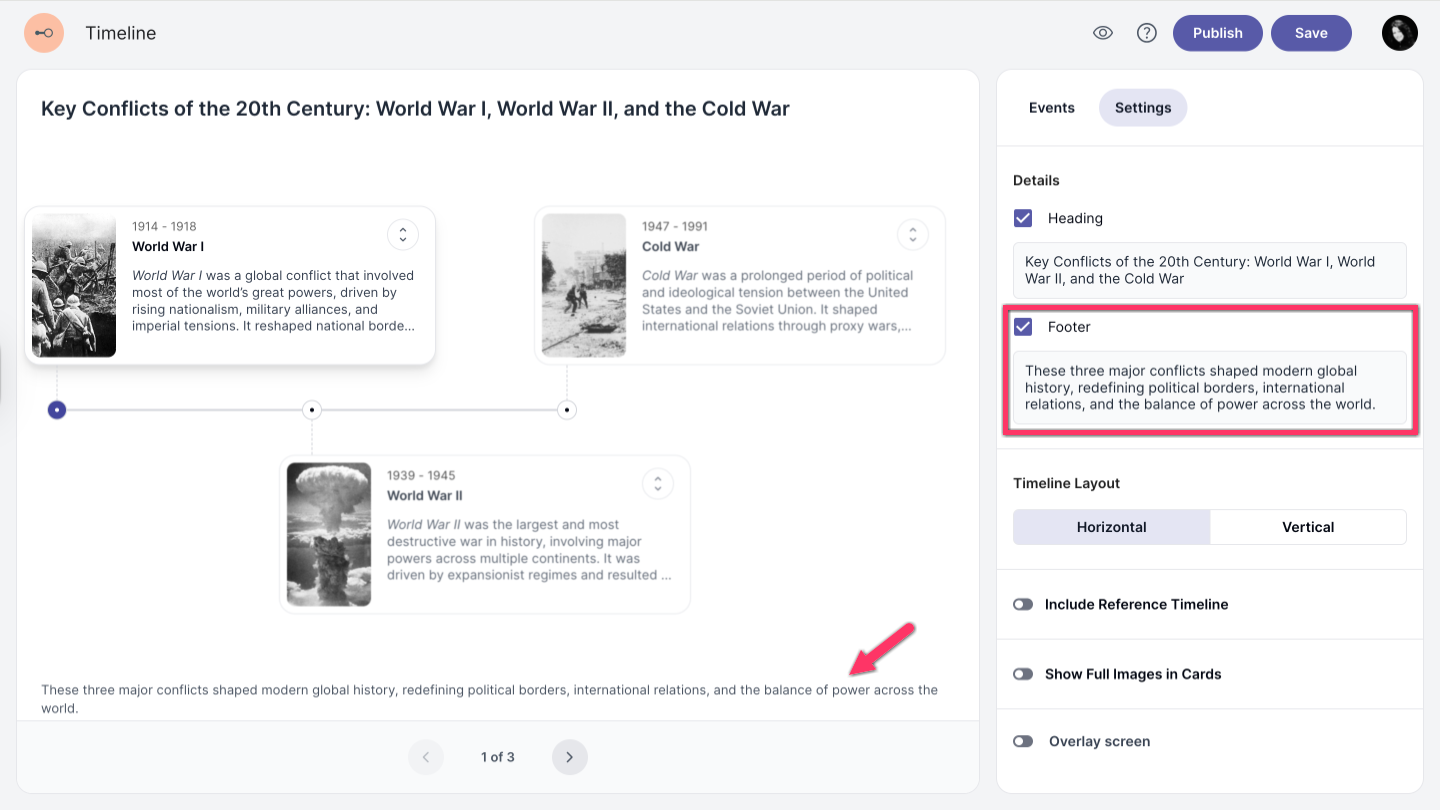This screenshot has width=1440, height=810.
Task: Click the Publish button
Action: coord(1217,33)
